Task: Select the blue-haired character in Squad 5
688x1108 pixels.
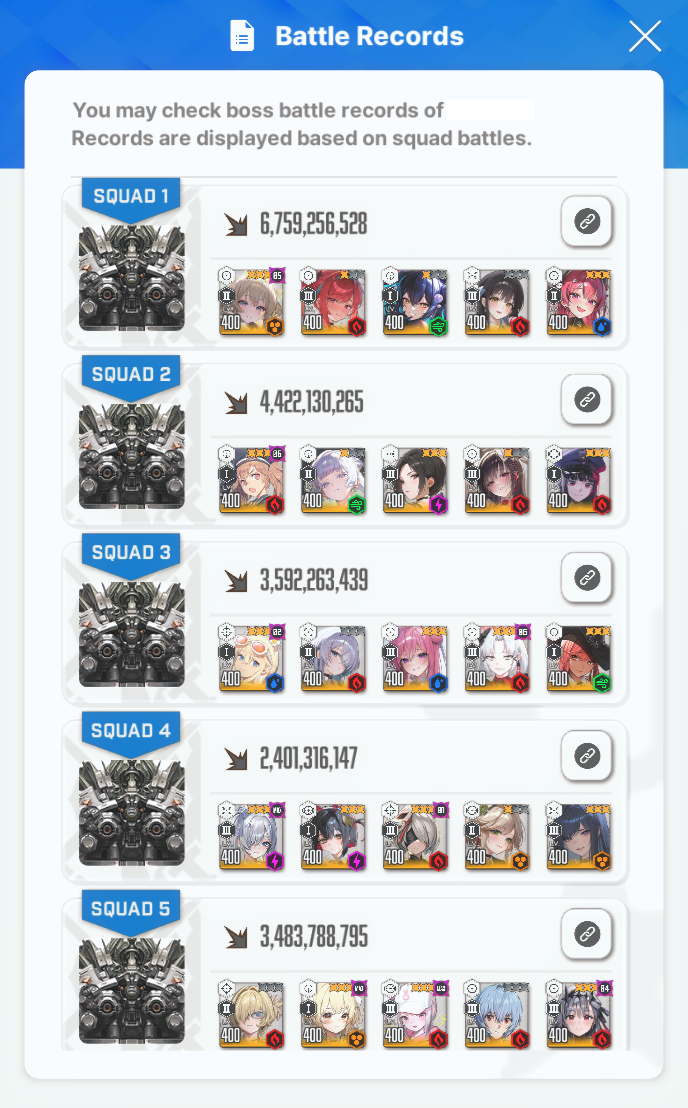Action: 497,1014
